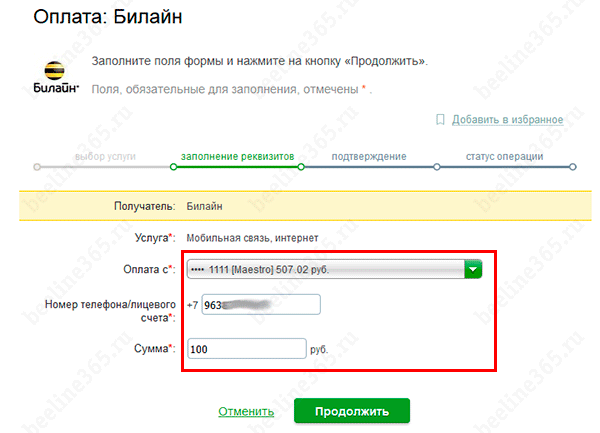600x433 pixels.
Task: Expand the Оплата с card dropdown arrow
Action: click(473, 269)
